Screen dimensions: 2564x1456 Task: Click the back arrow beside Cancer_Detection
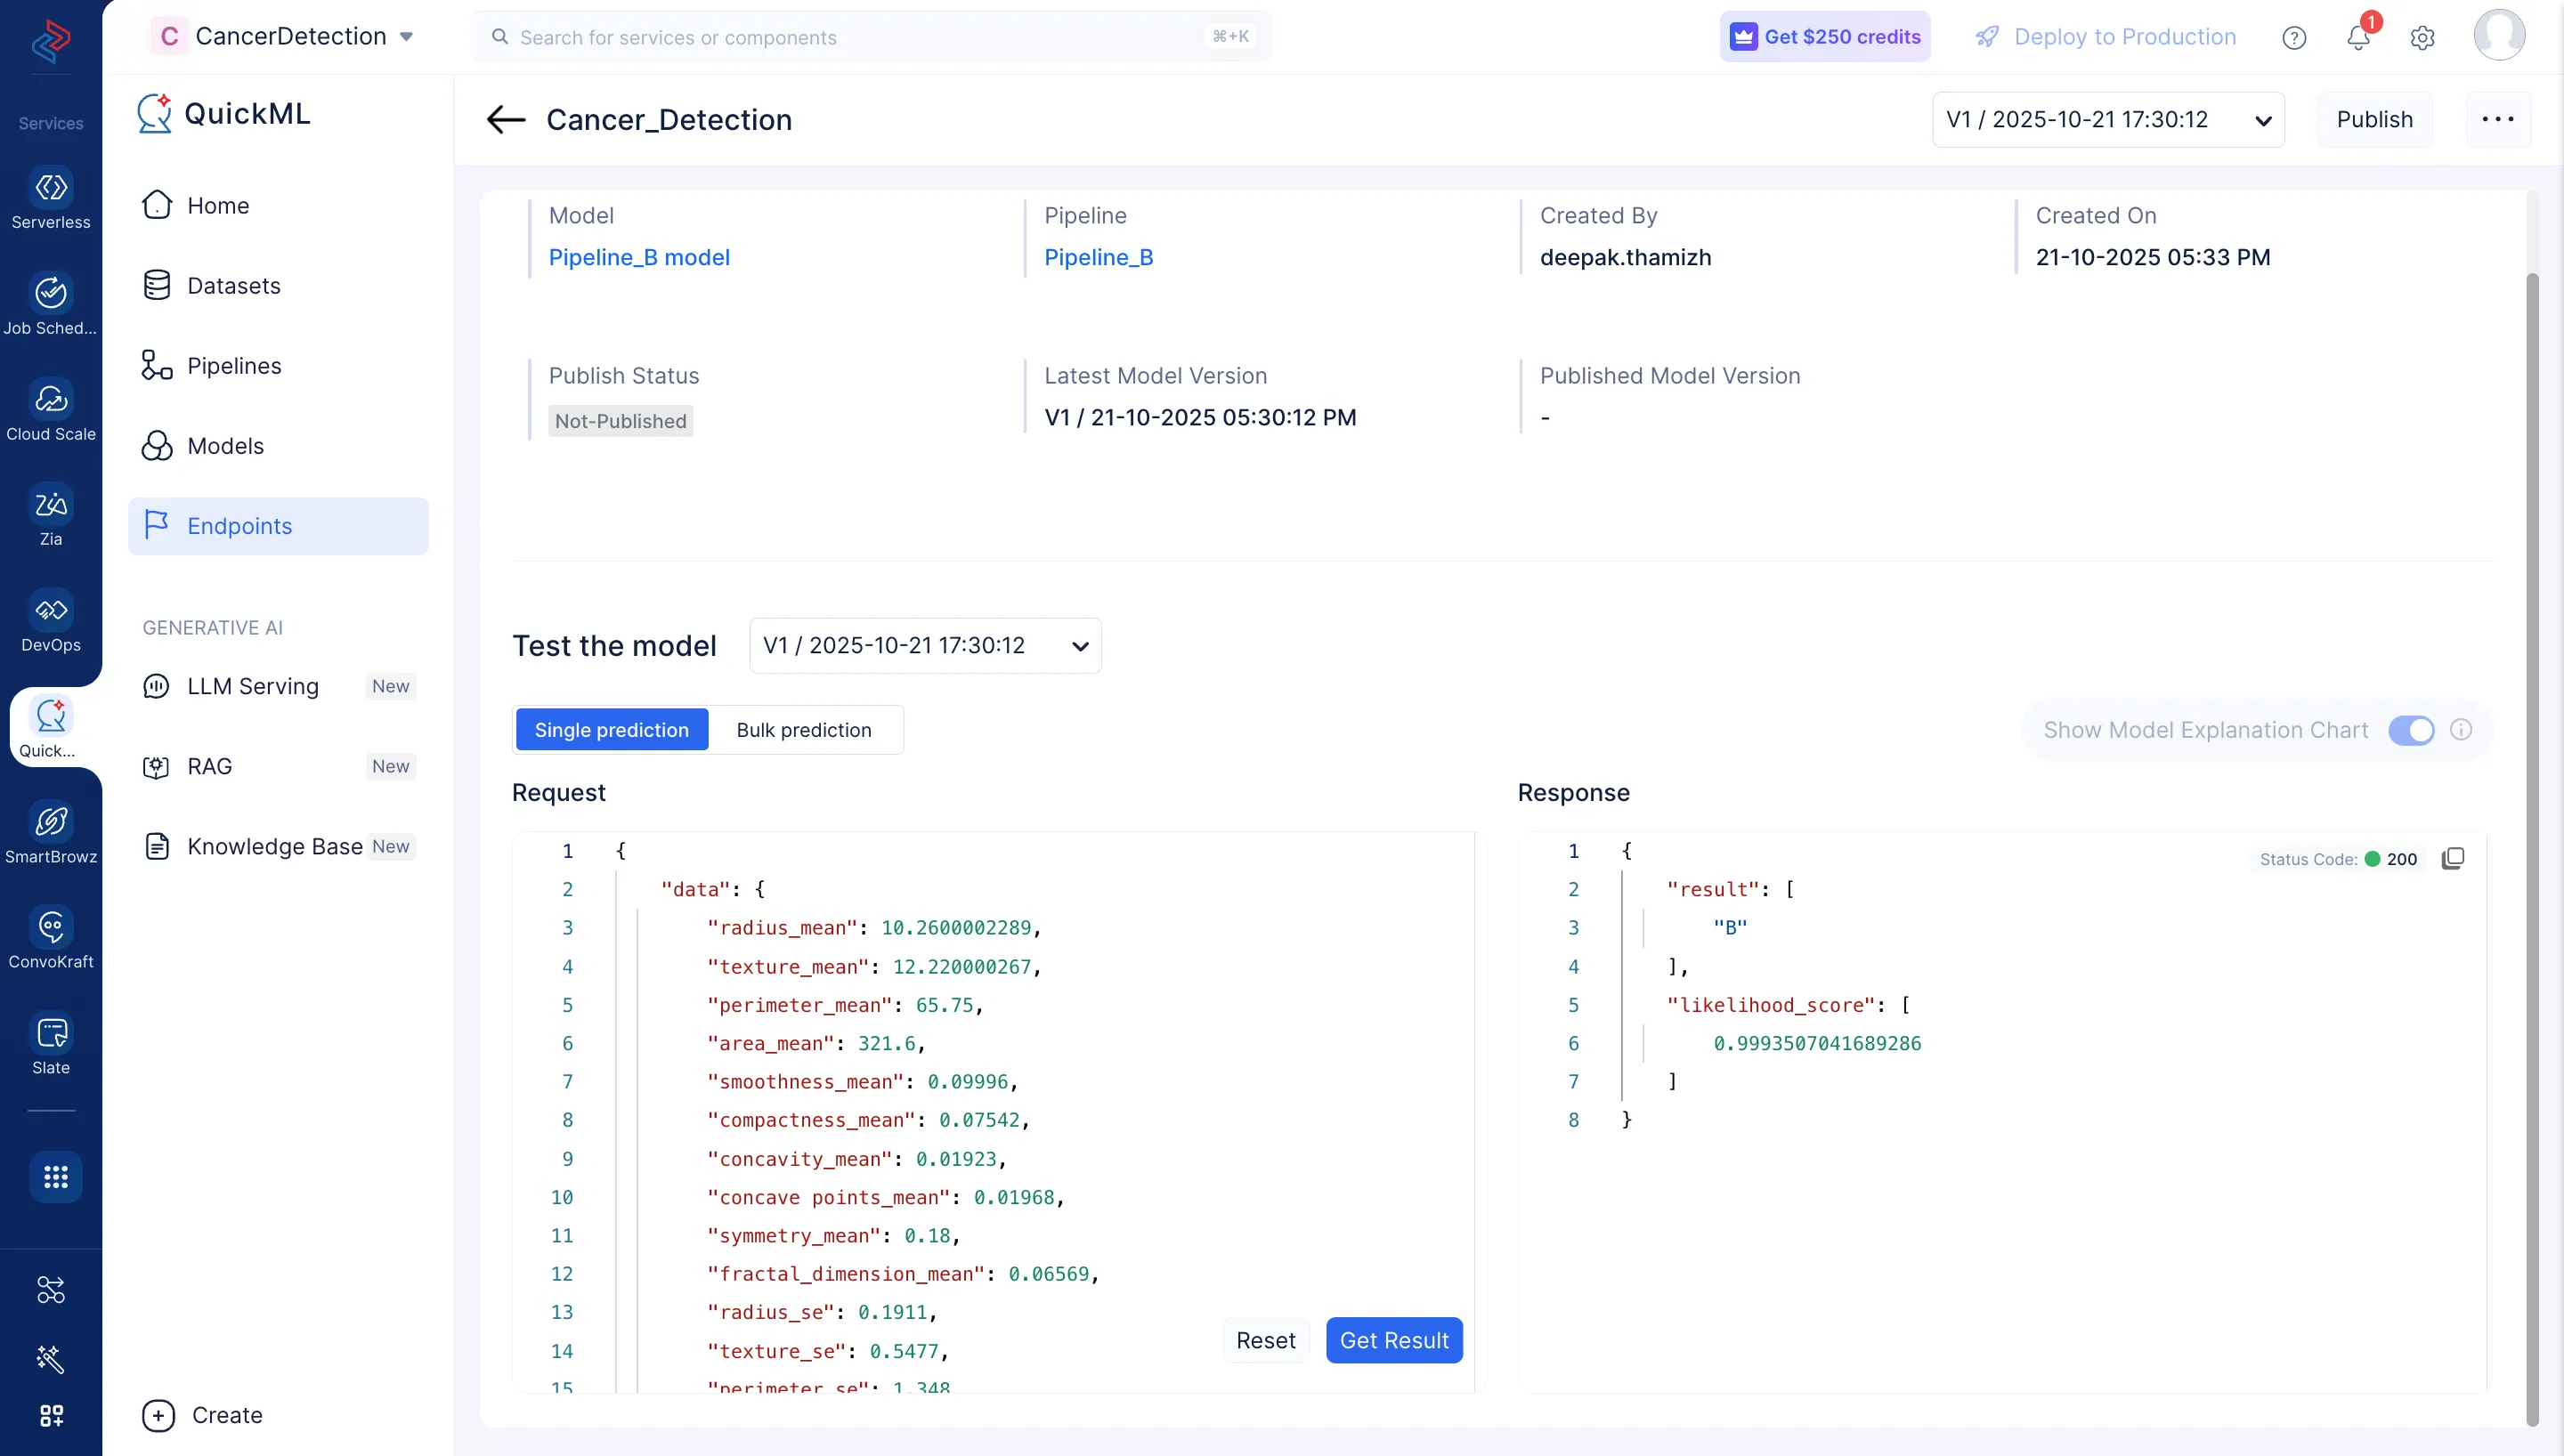pos(506,120)
